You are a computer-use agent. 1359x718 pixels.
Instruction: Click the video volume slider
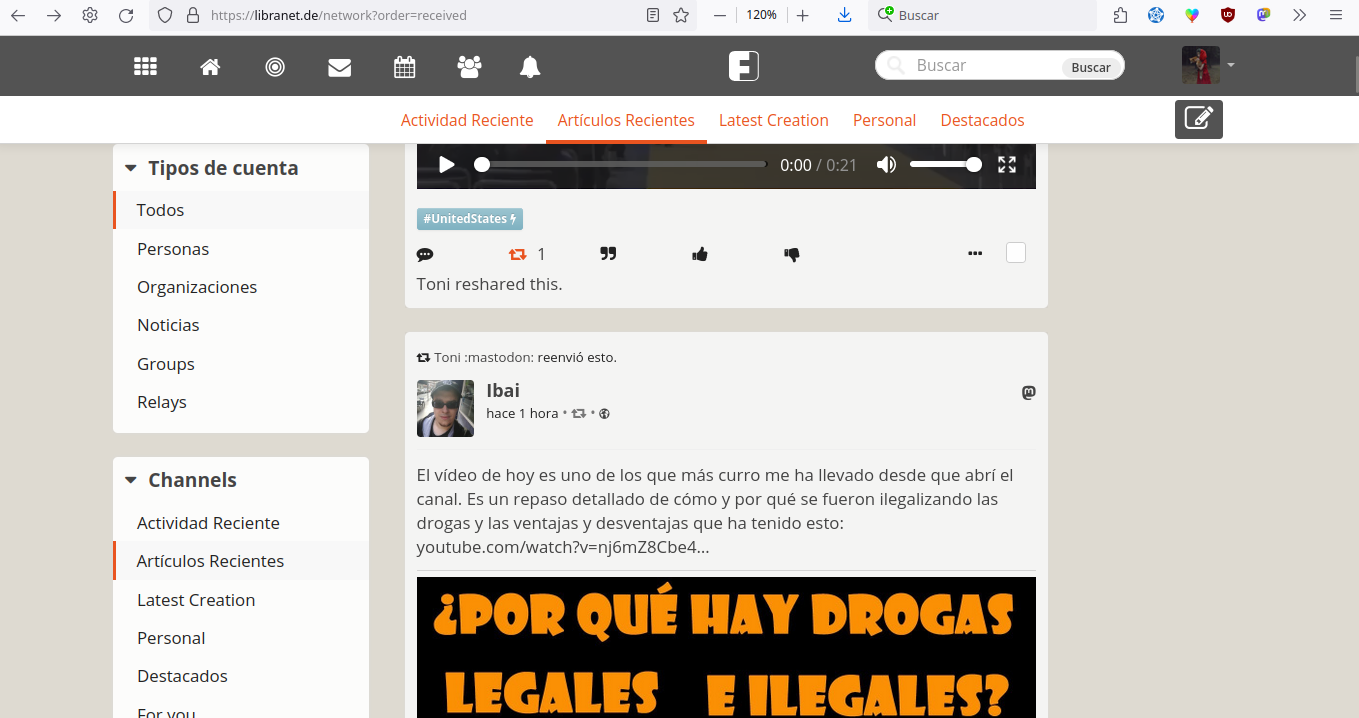945,165
